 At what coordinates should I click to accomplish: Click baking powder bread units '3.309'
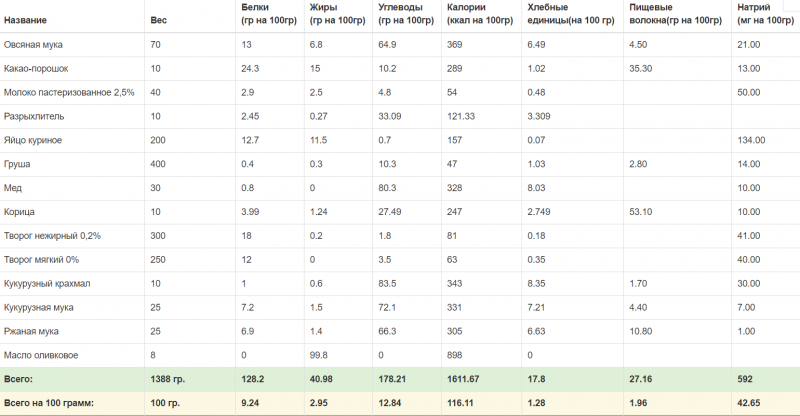point(539,116)
